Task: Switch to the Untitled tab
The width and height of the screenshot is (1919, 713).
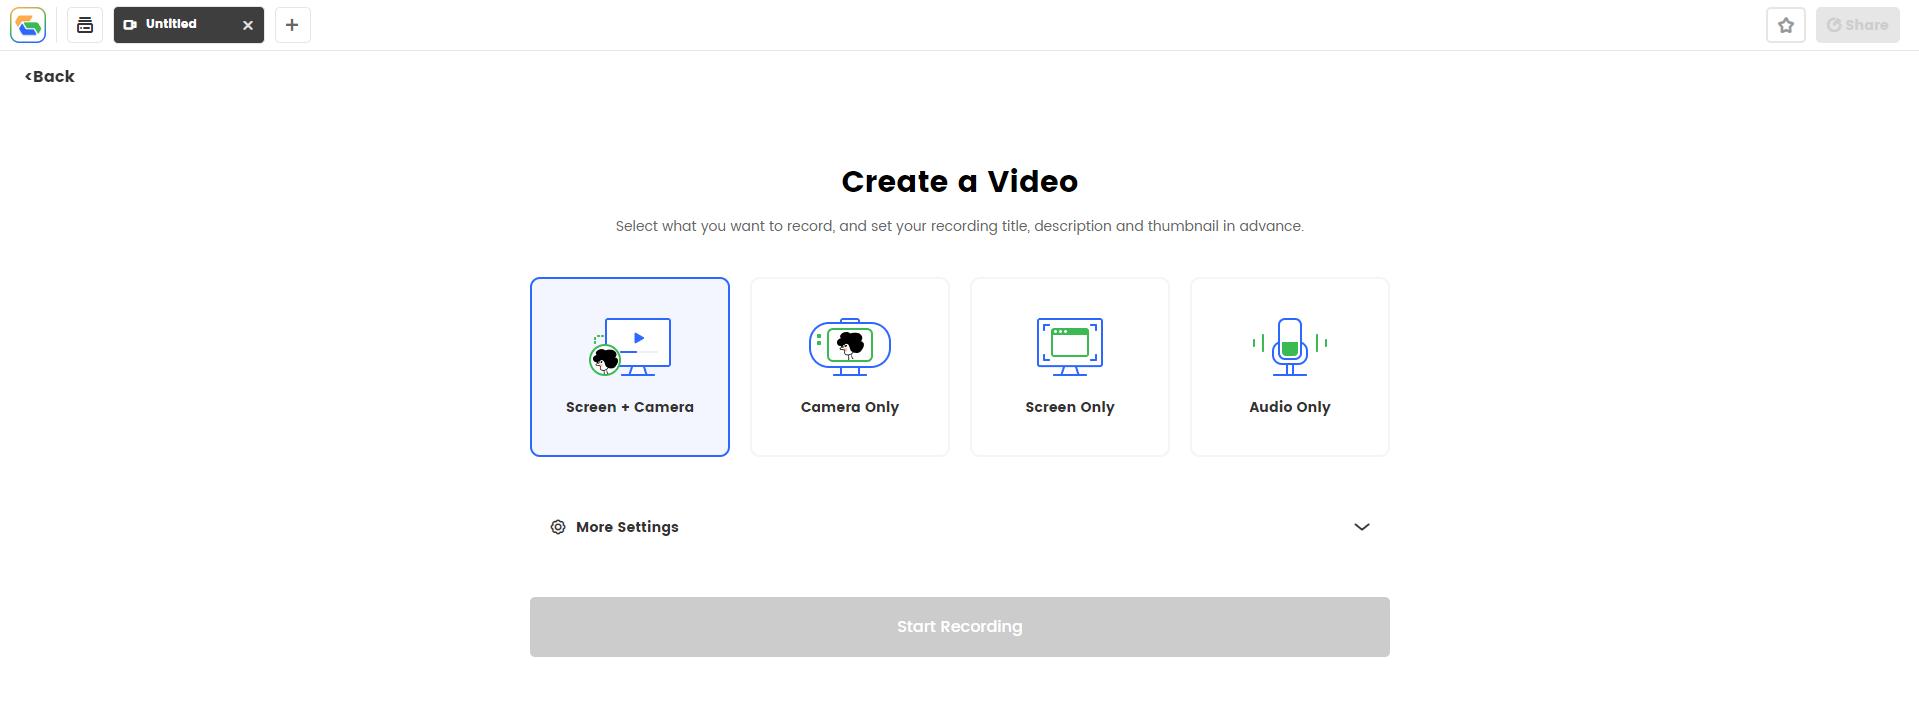Action: (172, 25)
